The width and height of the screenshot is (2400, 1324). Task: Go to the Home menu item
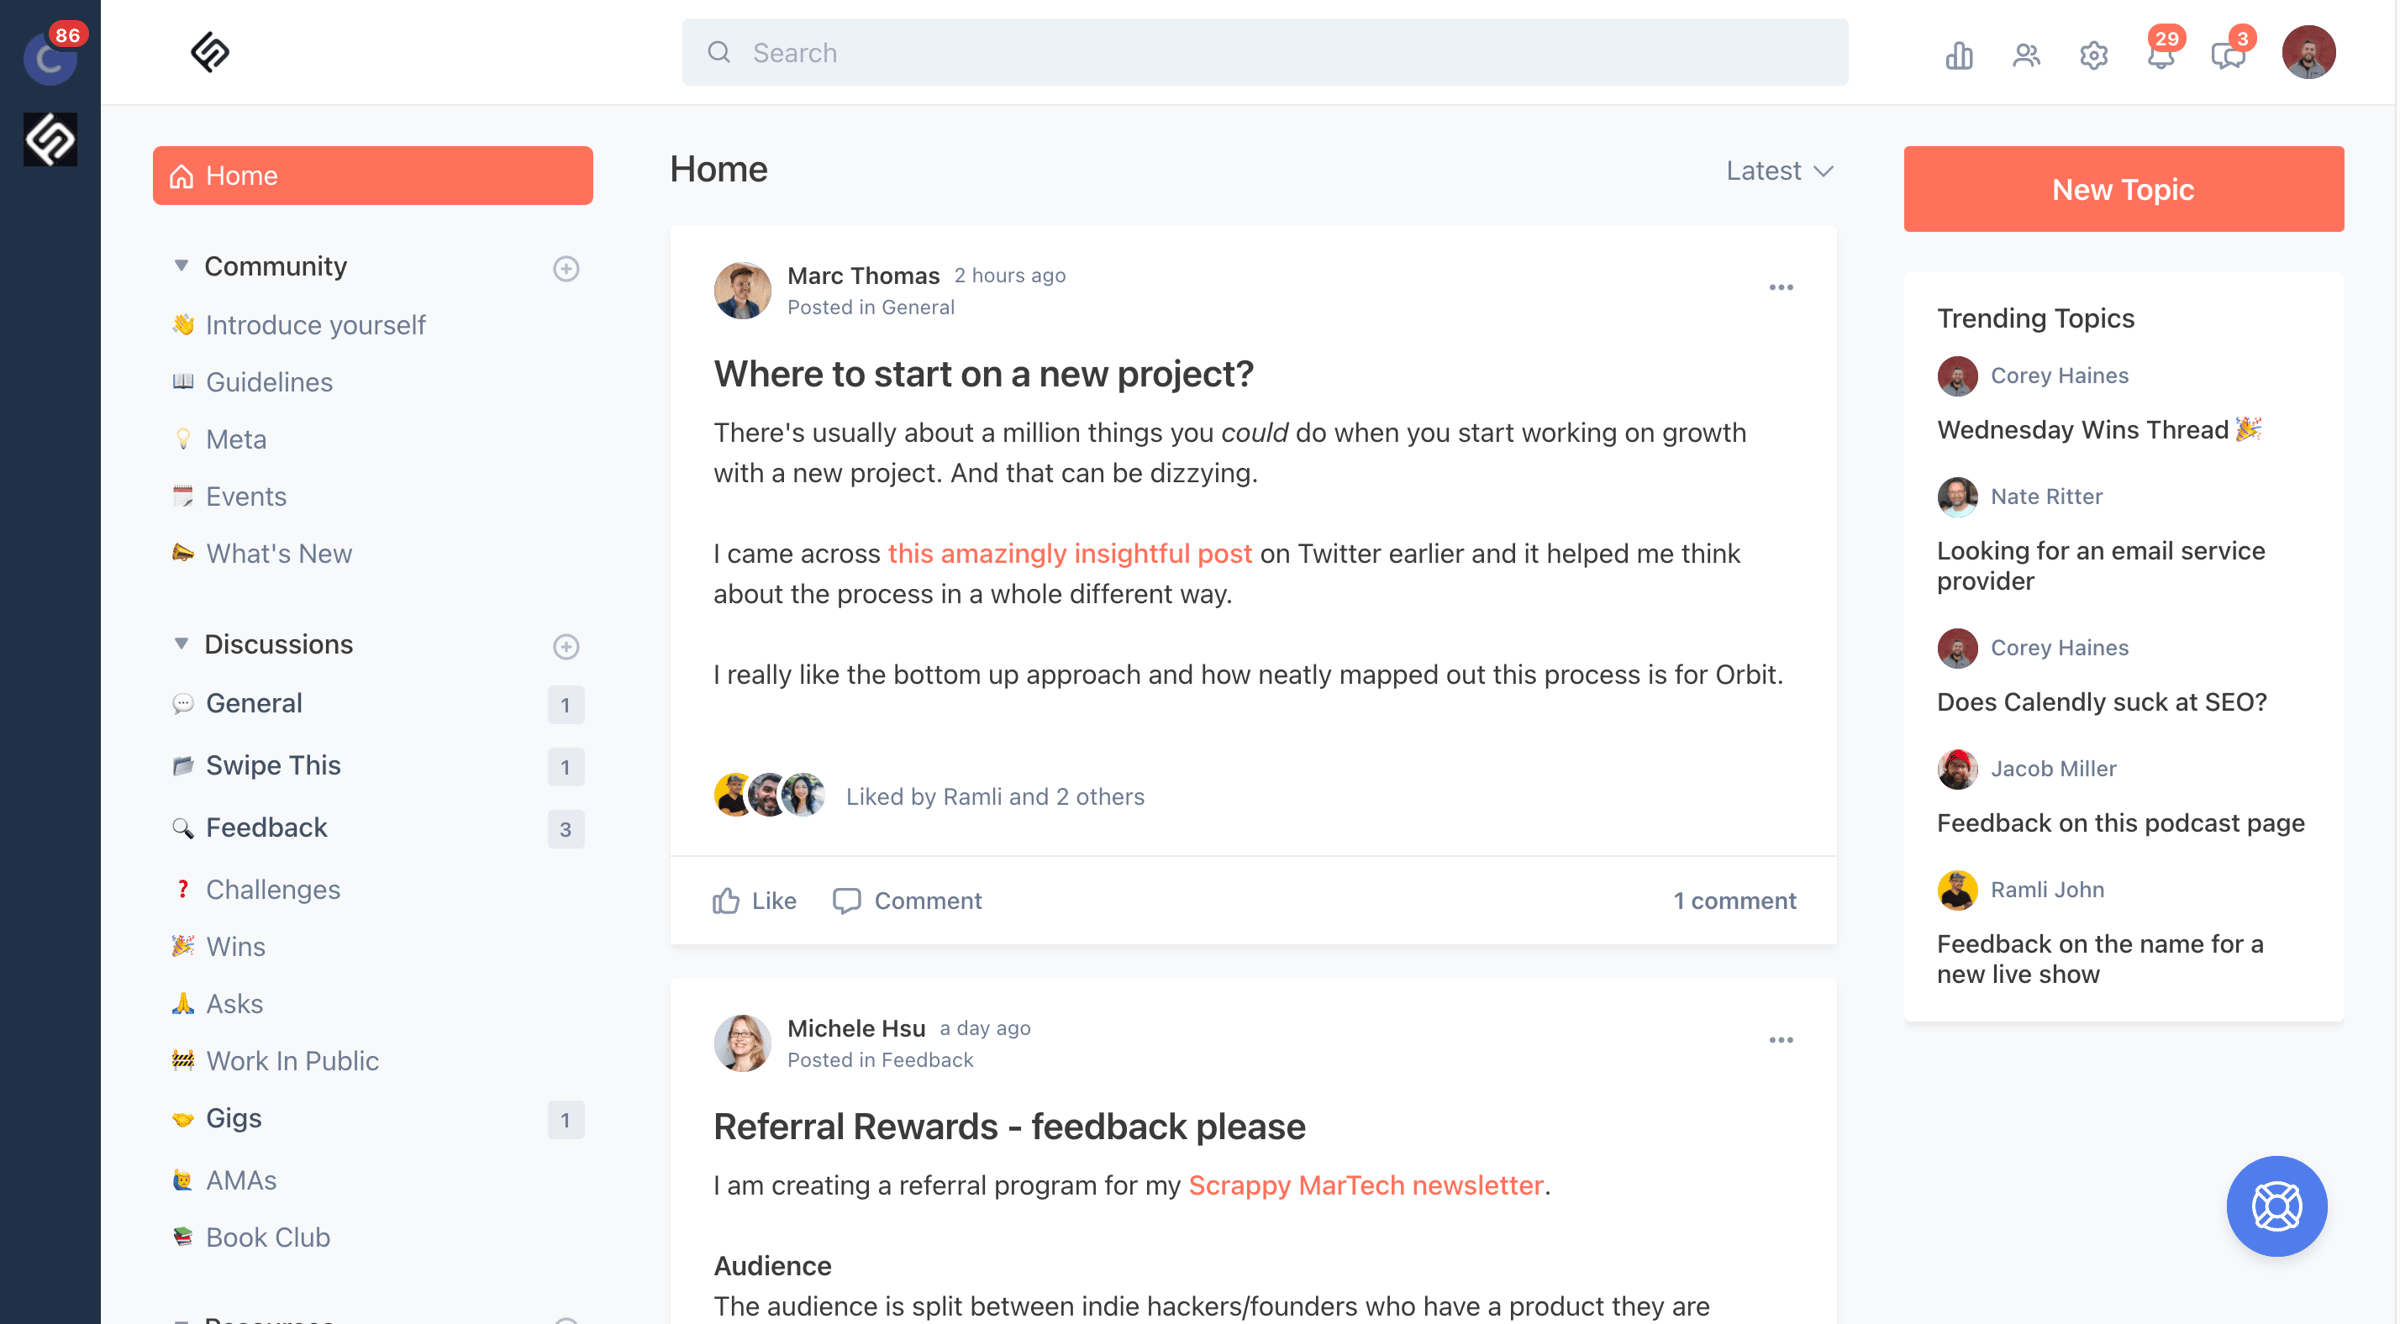372,176
